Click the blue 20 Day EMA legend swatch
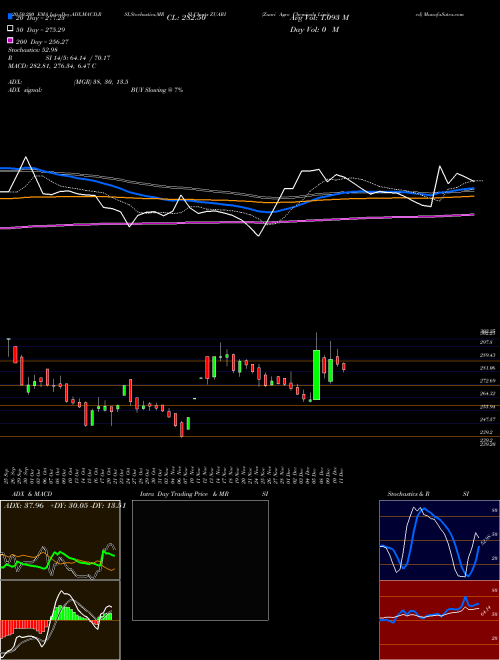The height and width of the screenshot is (660, 500). tap(11, 17)
